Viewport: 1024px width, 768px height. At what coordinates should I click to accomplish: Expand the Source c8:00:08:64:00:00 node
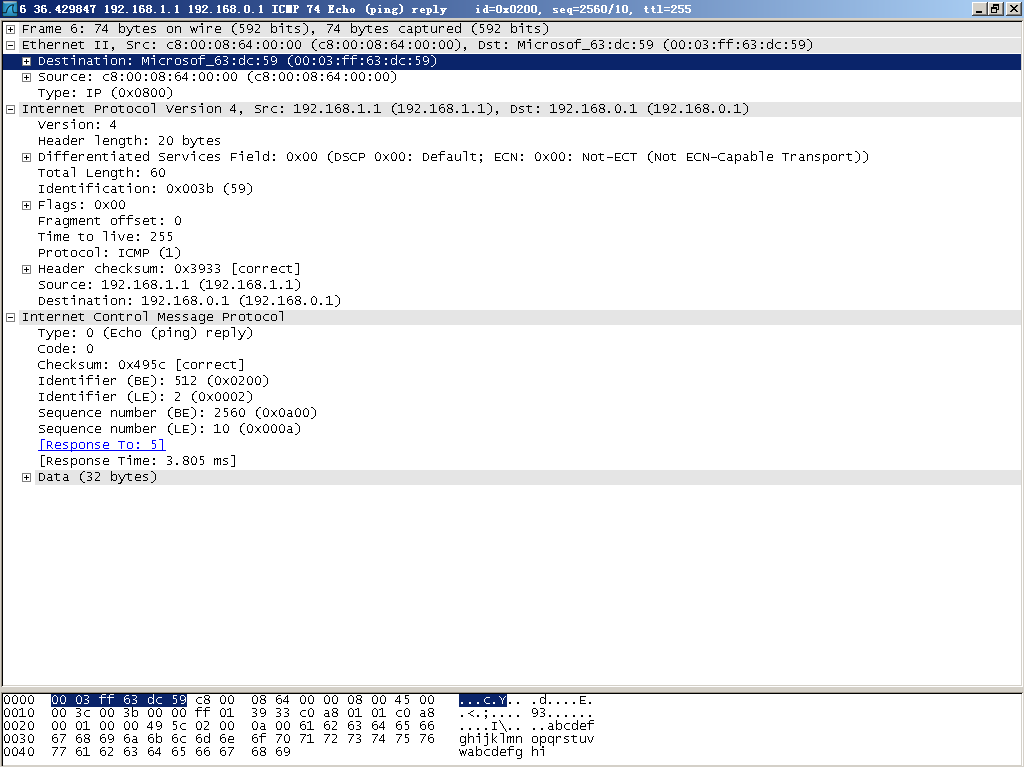coord(26,77)
